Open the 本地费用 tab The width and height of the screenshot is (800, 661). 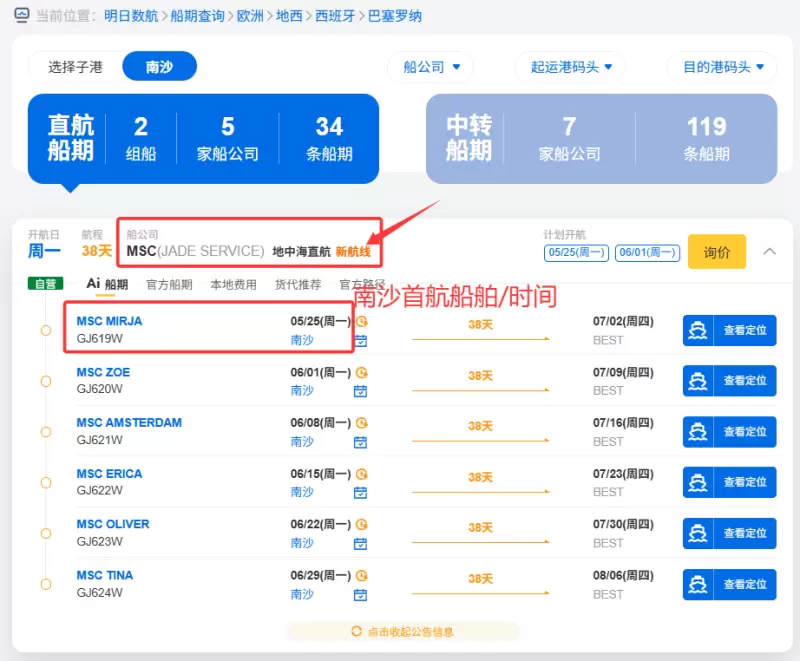(x=234, y=285)
